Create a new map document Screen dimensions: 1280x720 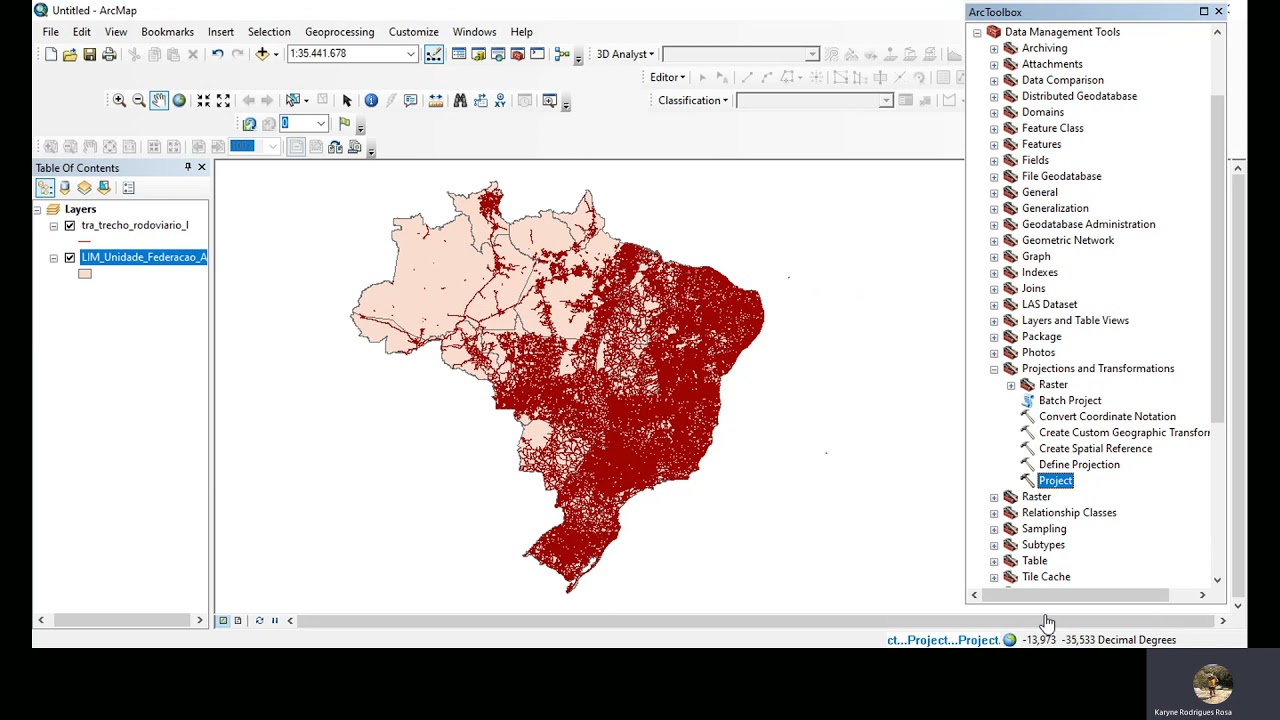click(x=51, y=54)
